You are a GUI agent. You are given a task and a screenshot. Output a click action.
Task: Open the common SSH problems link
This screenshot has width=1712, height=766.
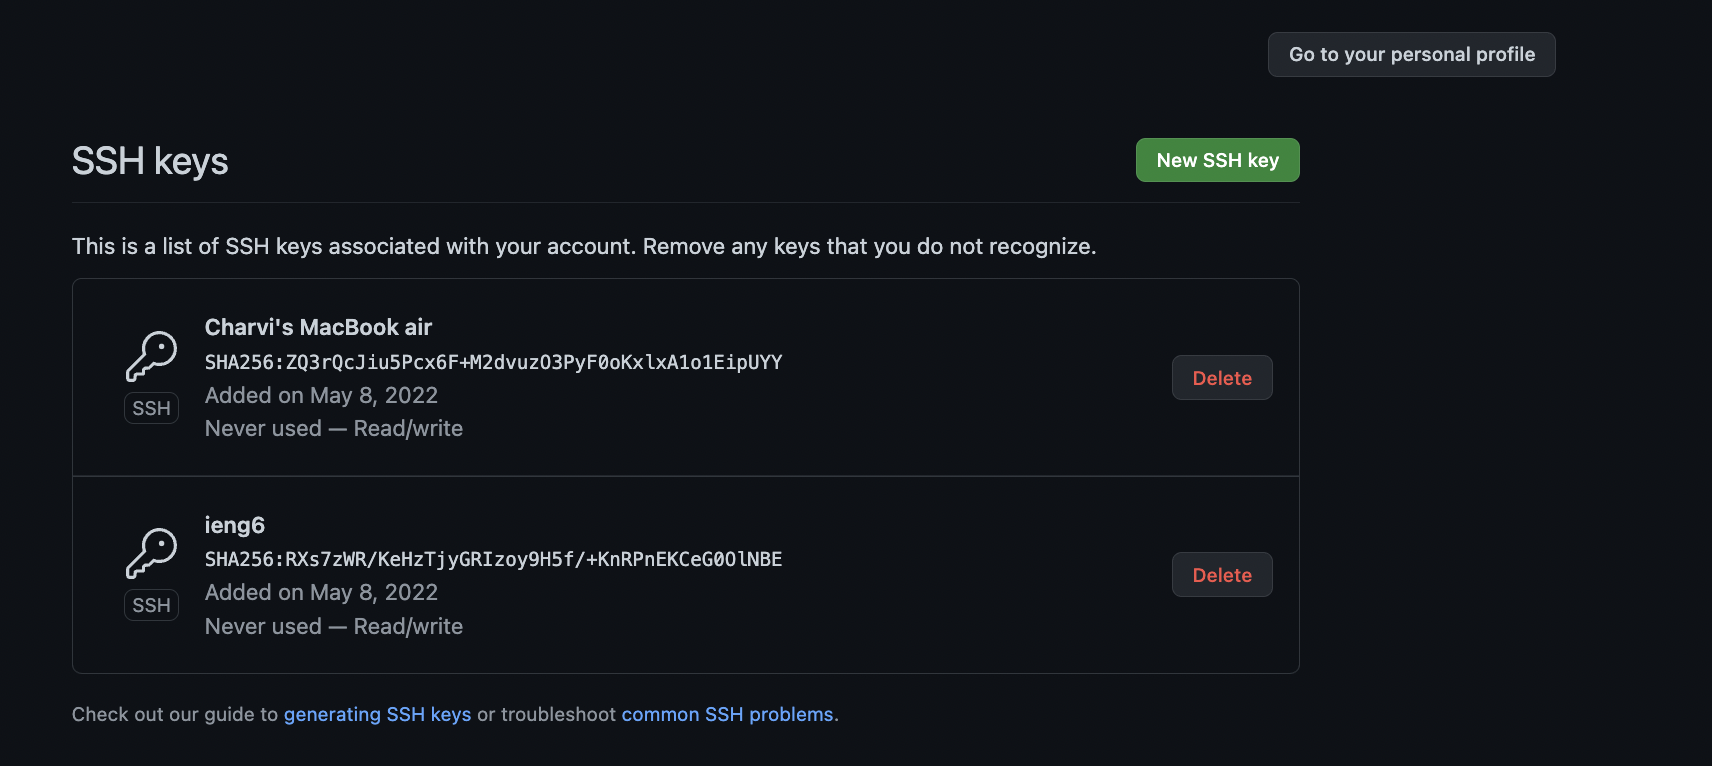pyautogui.click(x=727, y=714)
